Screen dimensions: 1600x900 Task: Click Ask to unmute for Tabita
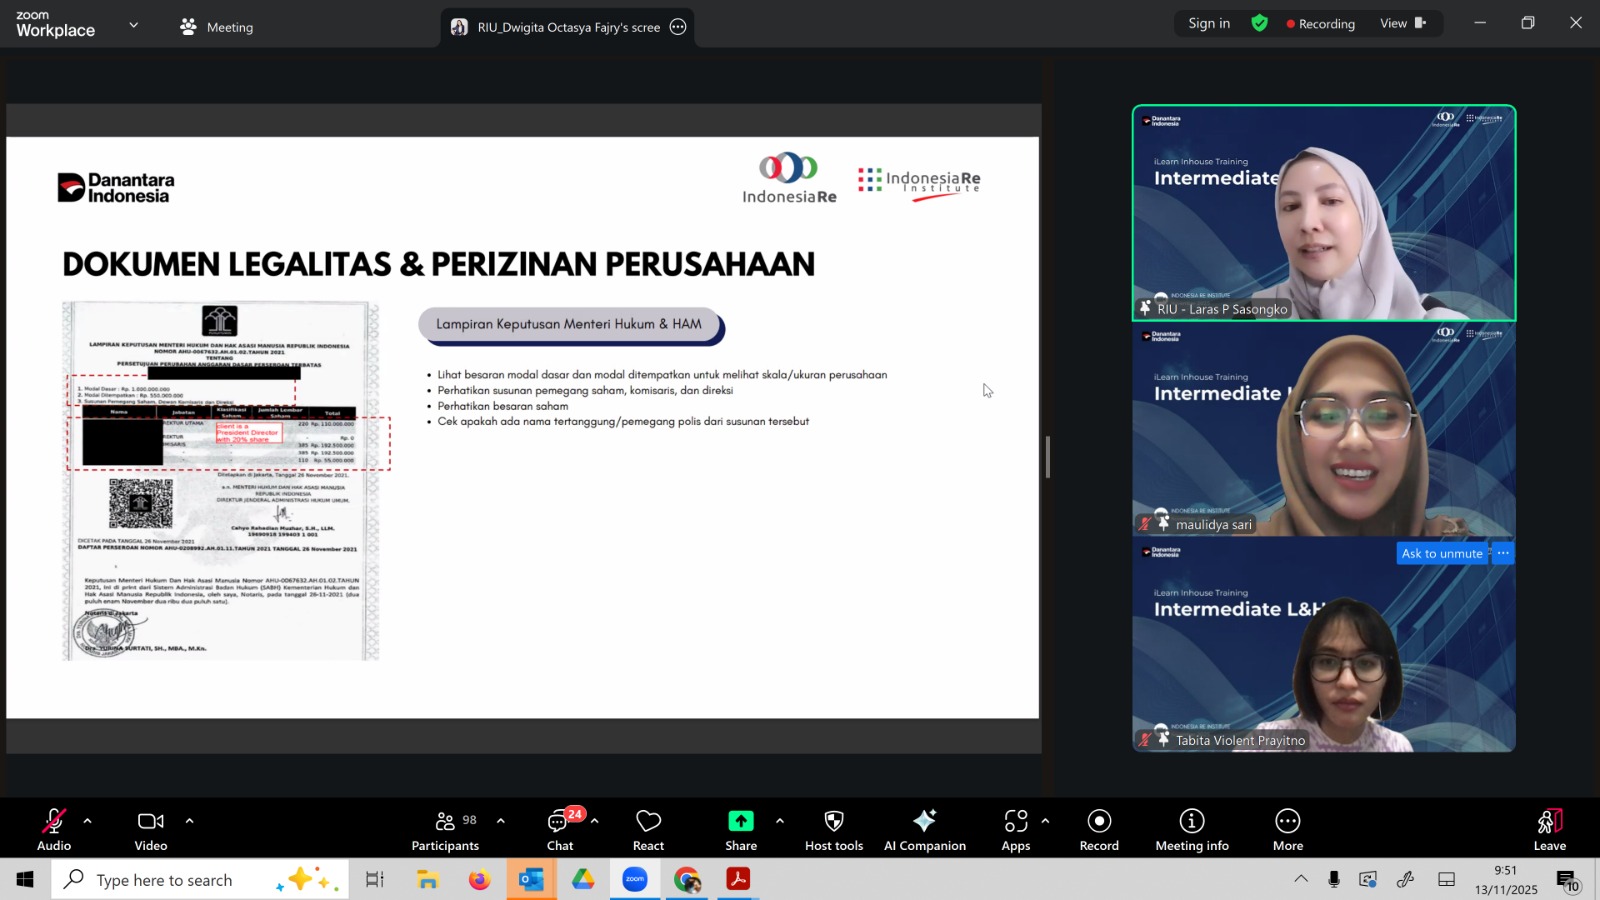click(x=1441, y=553)
